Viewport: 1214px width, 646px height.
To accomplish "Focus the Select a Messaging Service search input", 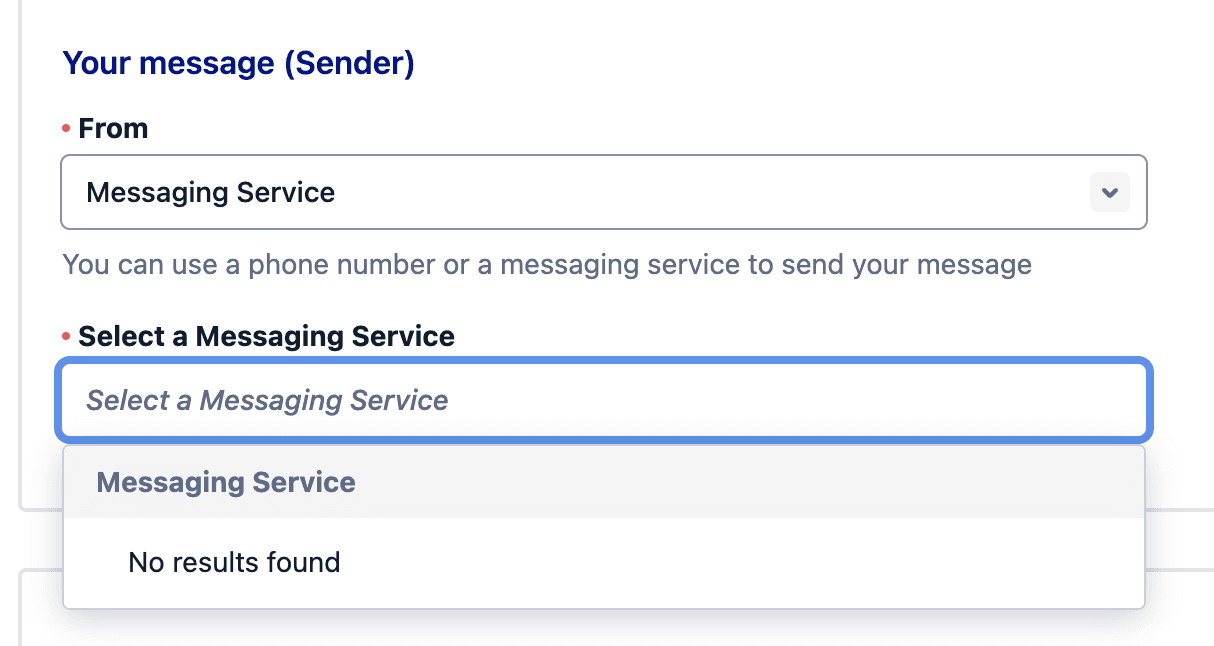I will [600, 400].
